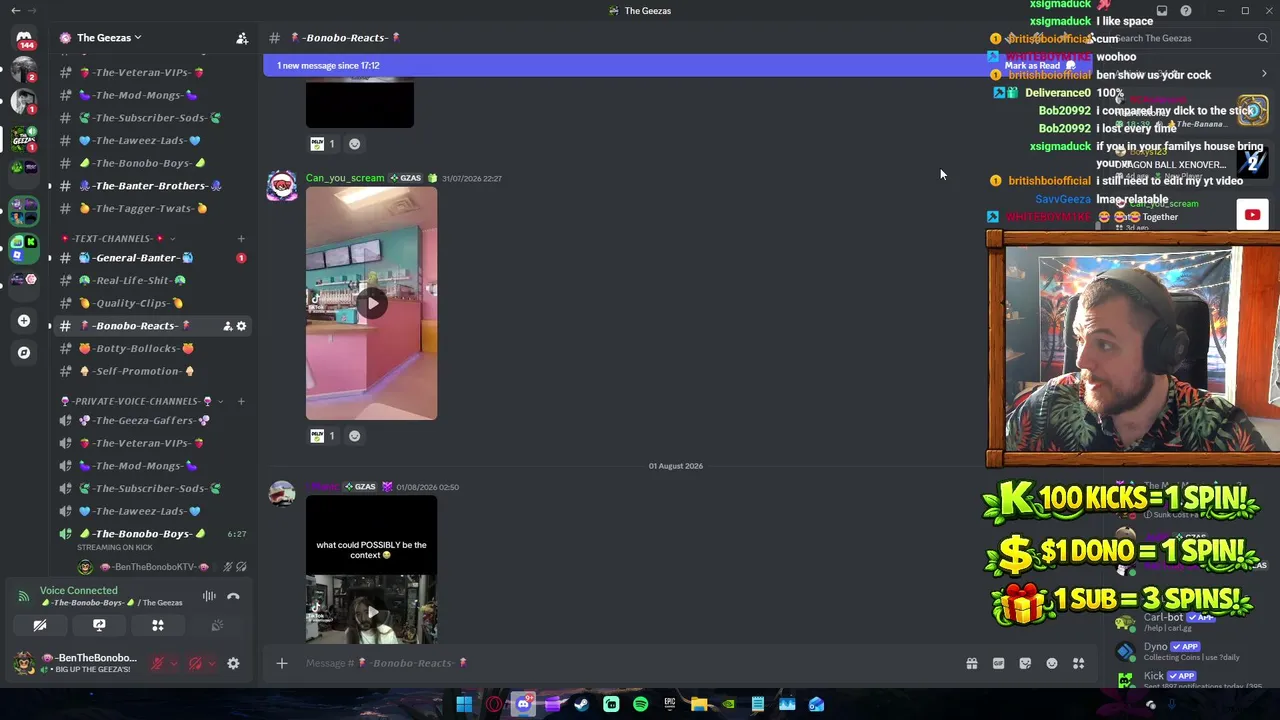The image size is (1280, 720).
Task: Undeafen headphones in user panel
Action: tap(195, 663)
